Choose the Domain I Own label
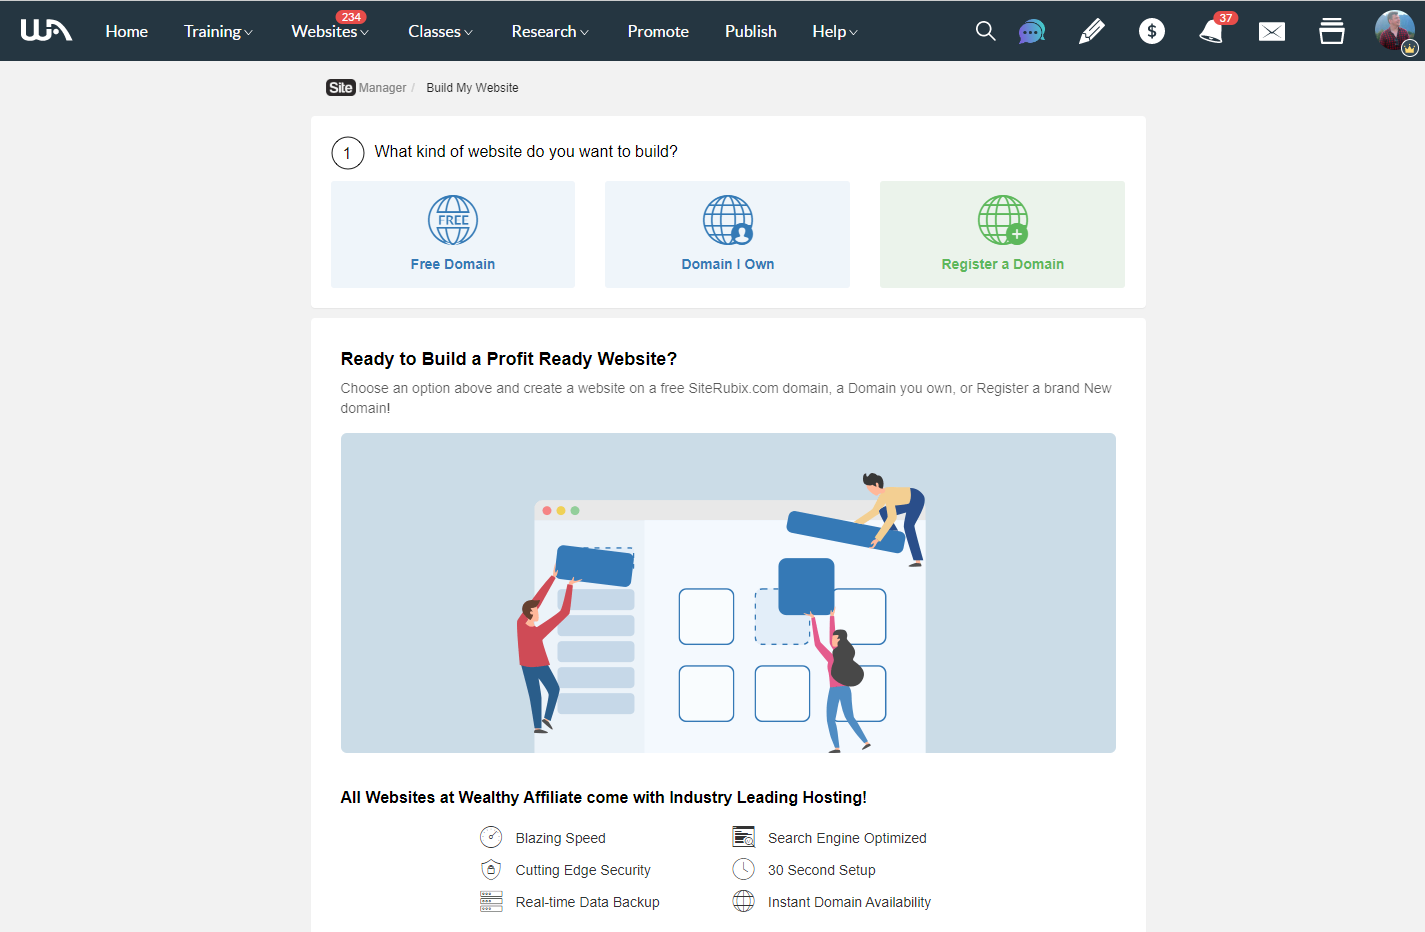Image resolution: width=1425 pixels, height=932 pixels. point(728,264)
